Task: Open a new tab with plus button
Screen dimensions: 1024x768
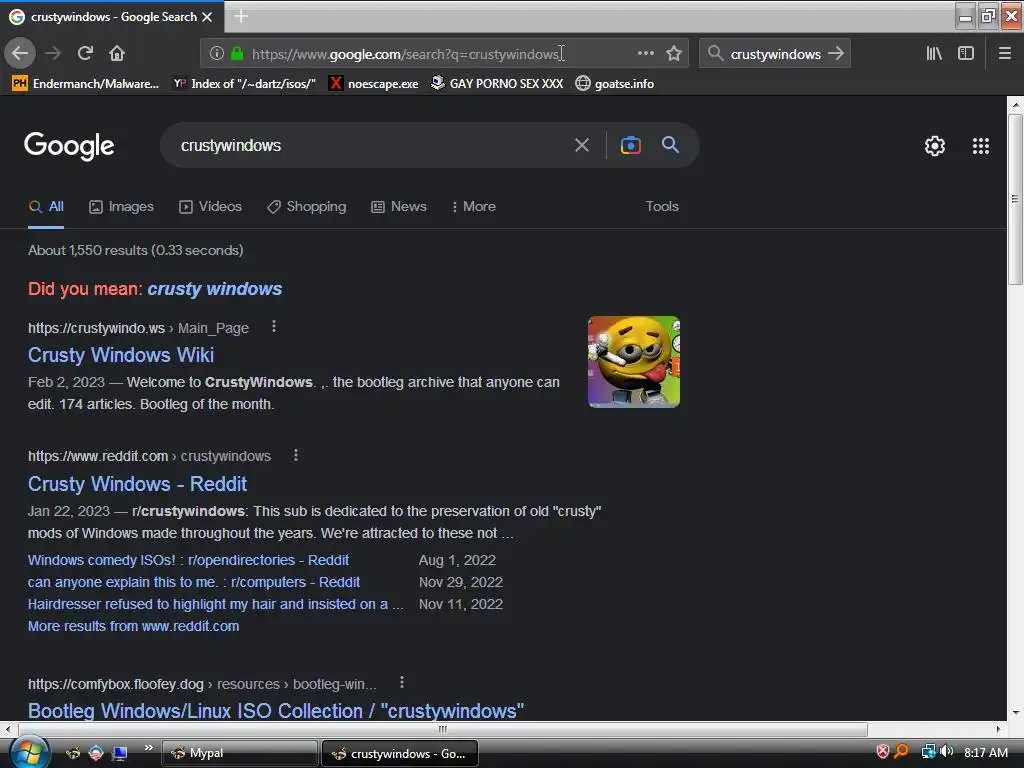Action: pyautogui.click(x=241, y=16)
